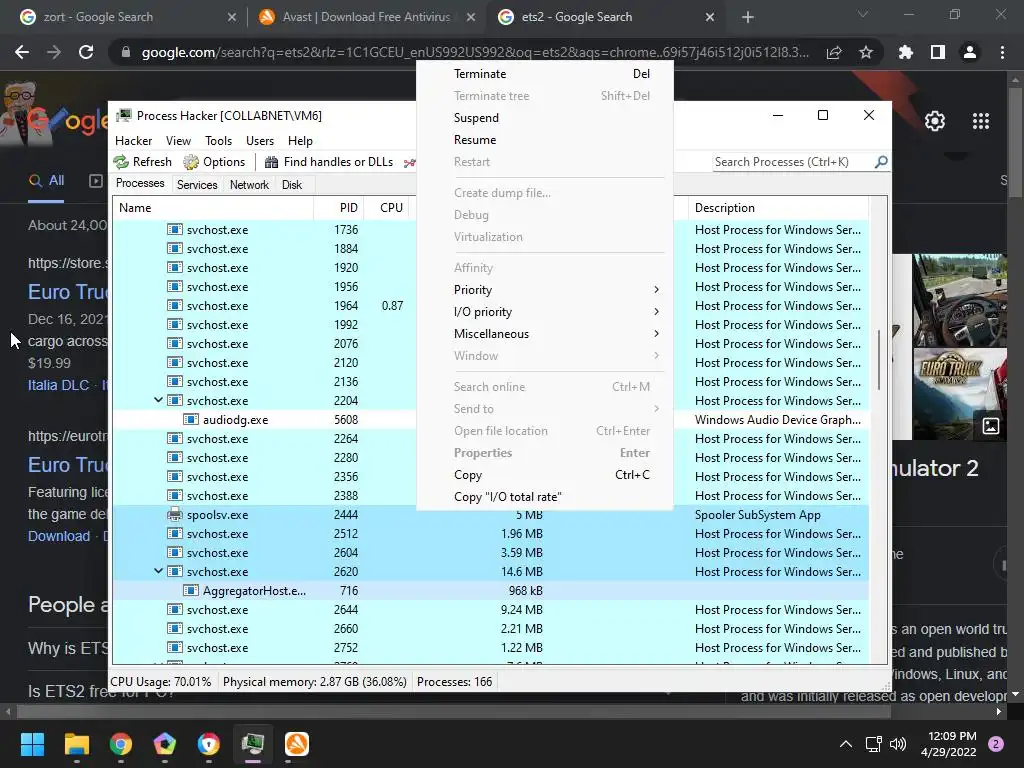Select the spoolsv.exe process row
The width and height of the screenshot is (1024, 768).
(x=490, y=515)
